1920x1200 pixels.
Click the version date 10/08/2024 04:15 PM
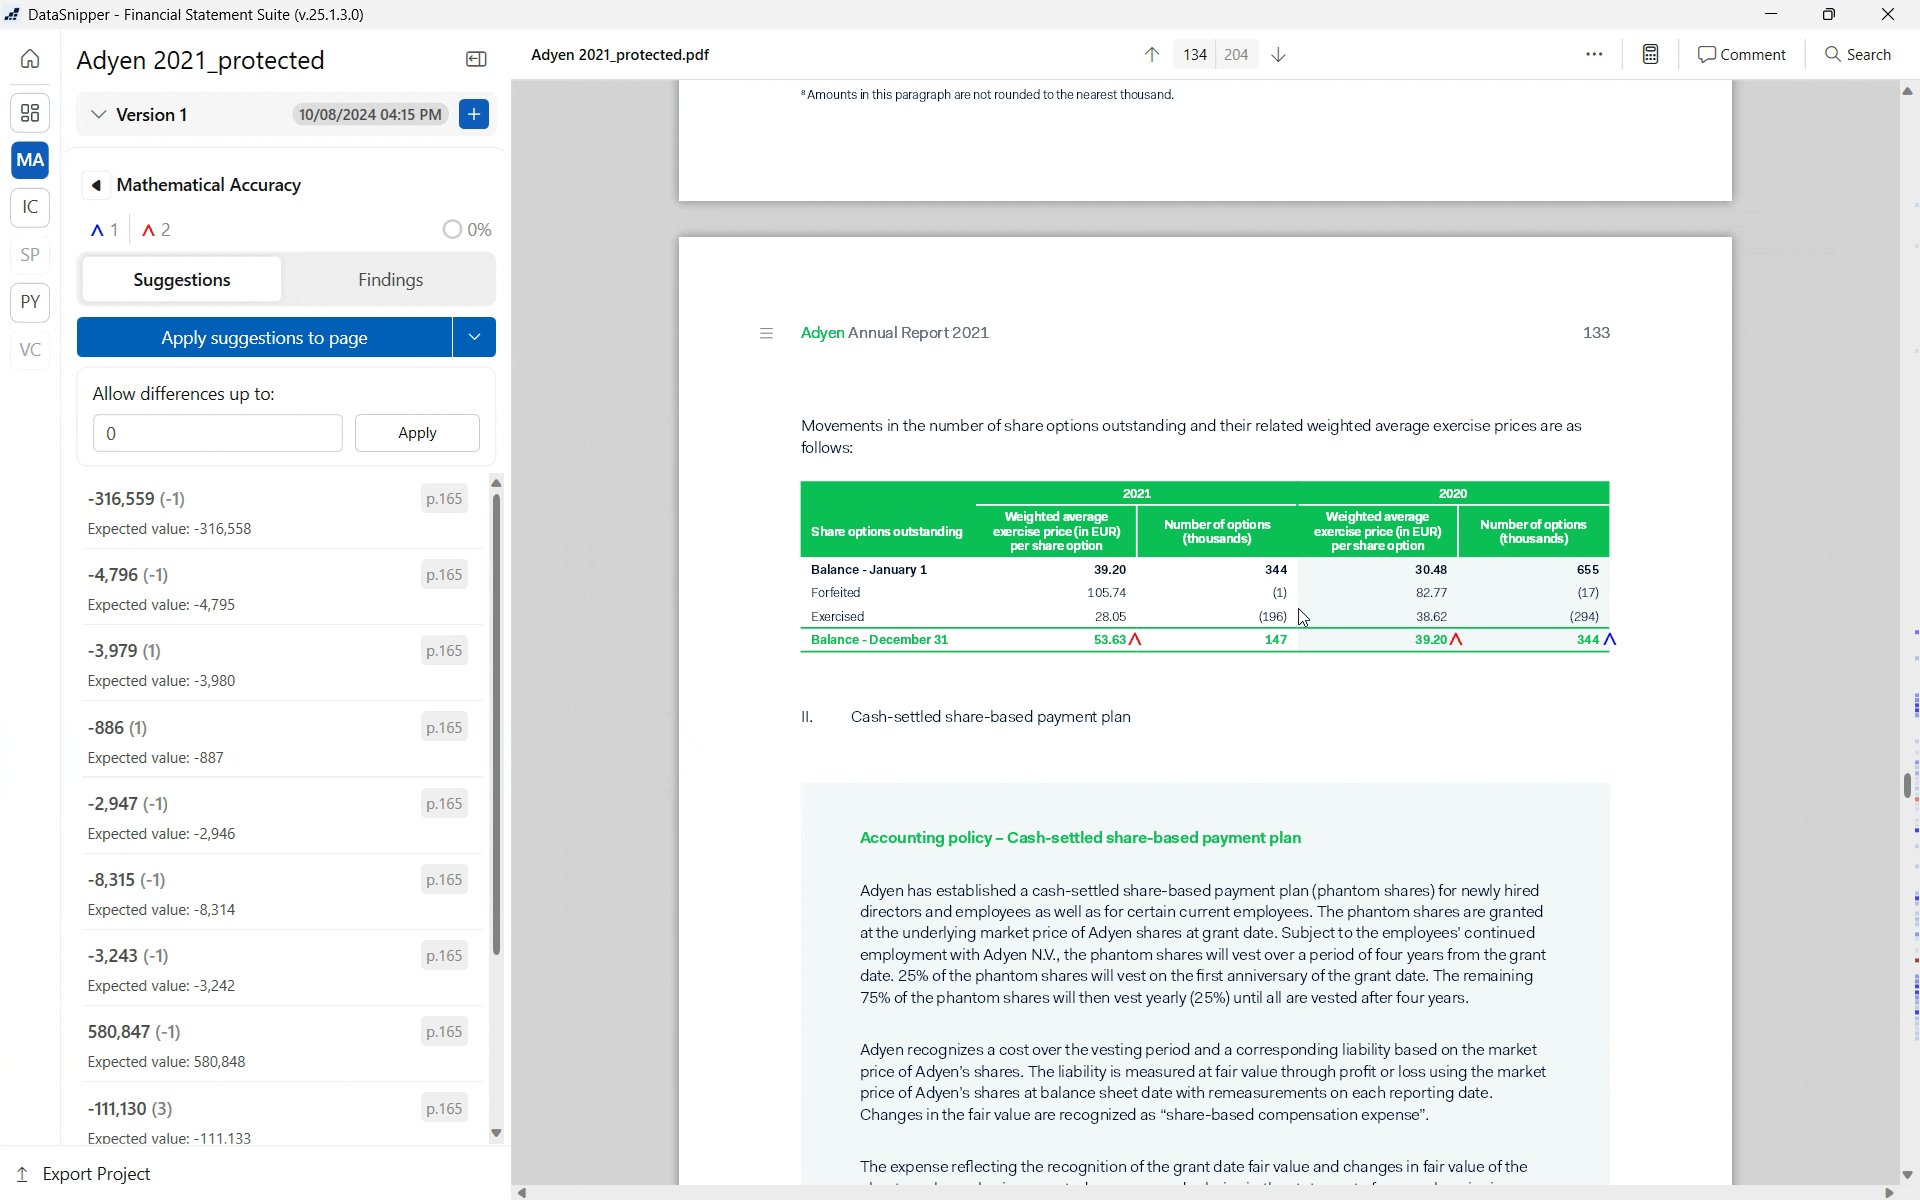tap(370, 115)
